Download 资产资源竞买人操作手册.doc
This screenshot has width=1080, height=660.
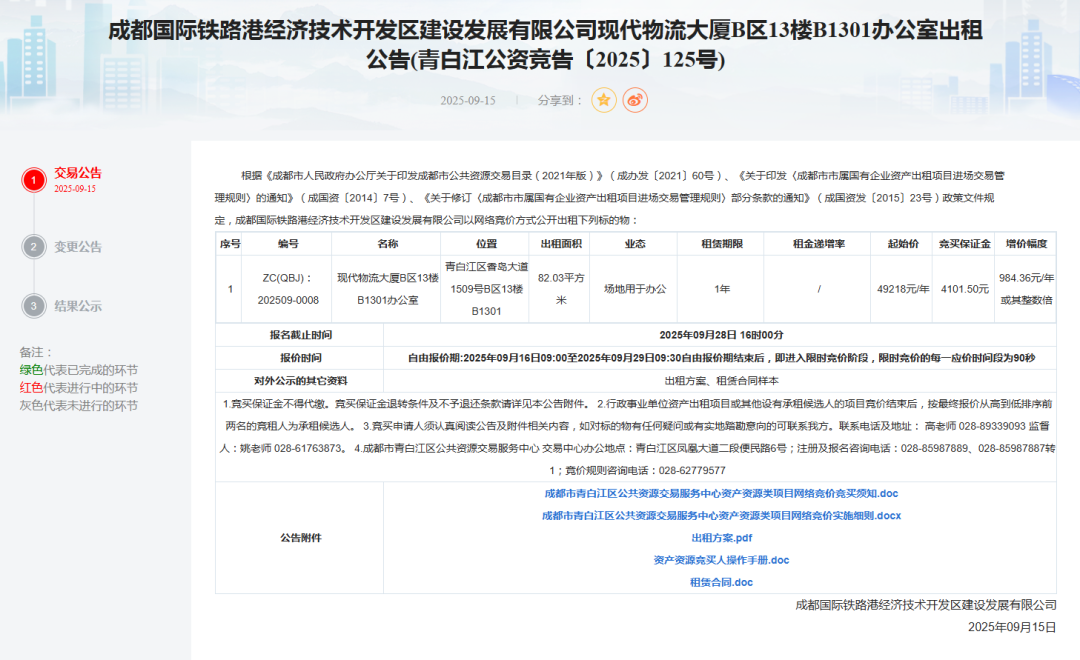720,560
